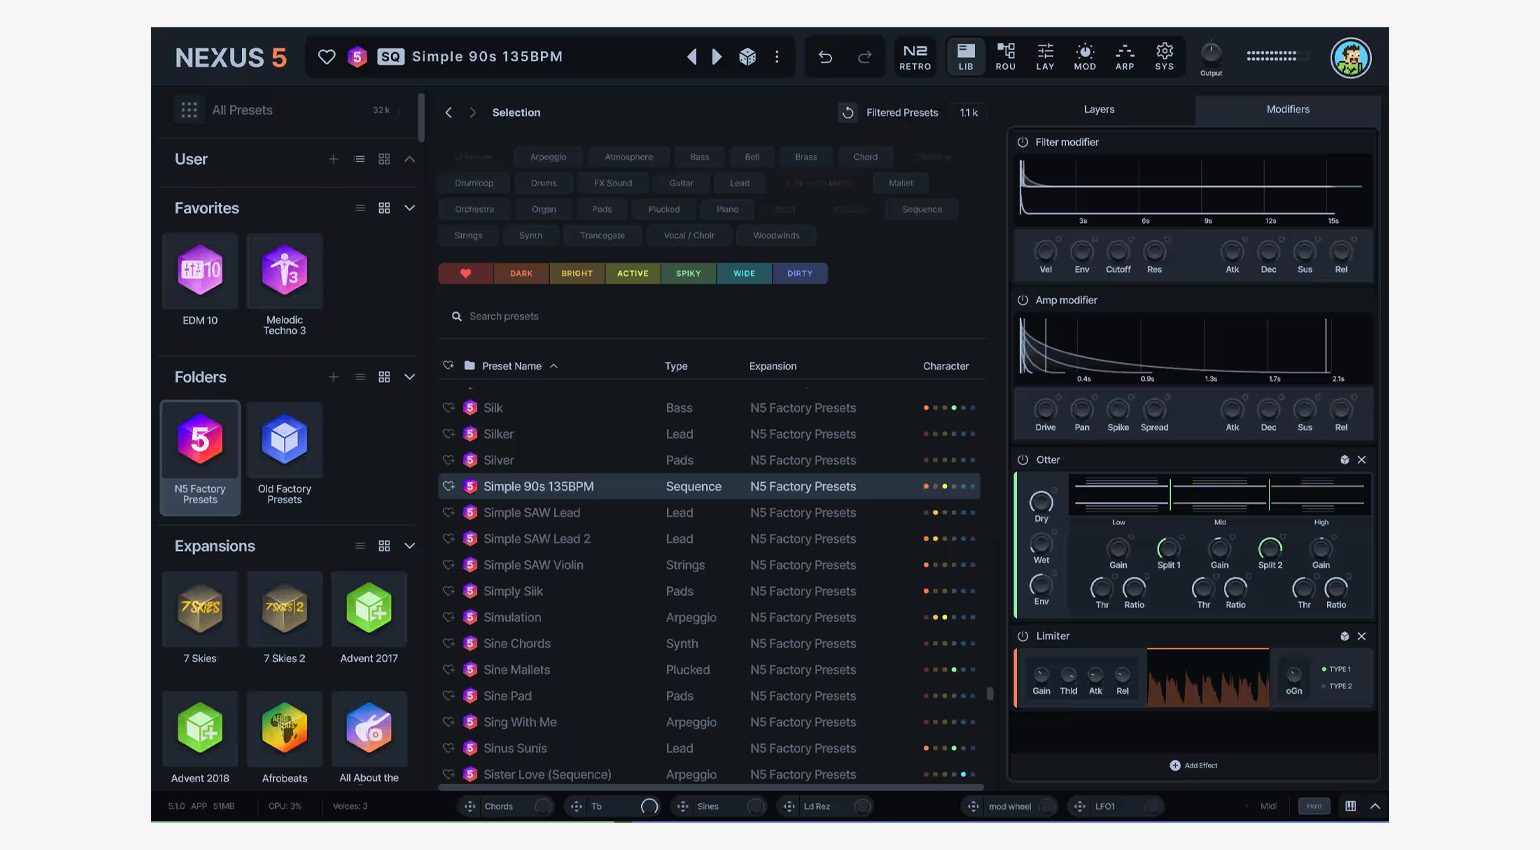Click the random preset dice icon
Screen dimensions: 1540x850
(x=747, y=57)
